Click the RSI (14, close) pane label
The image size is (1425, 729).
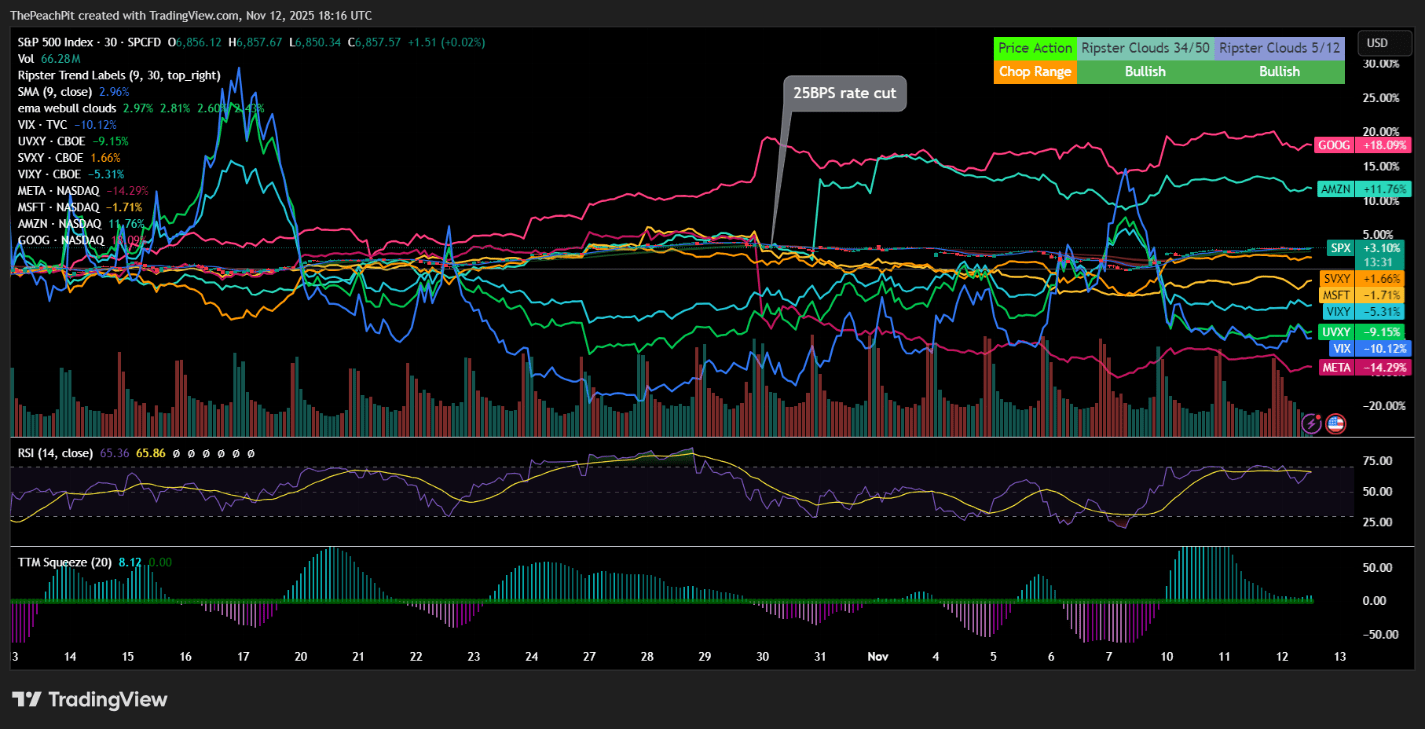tap(56, 453)
